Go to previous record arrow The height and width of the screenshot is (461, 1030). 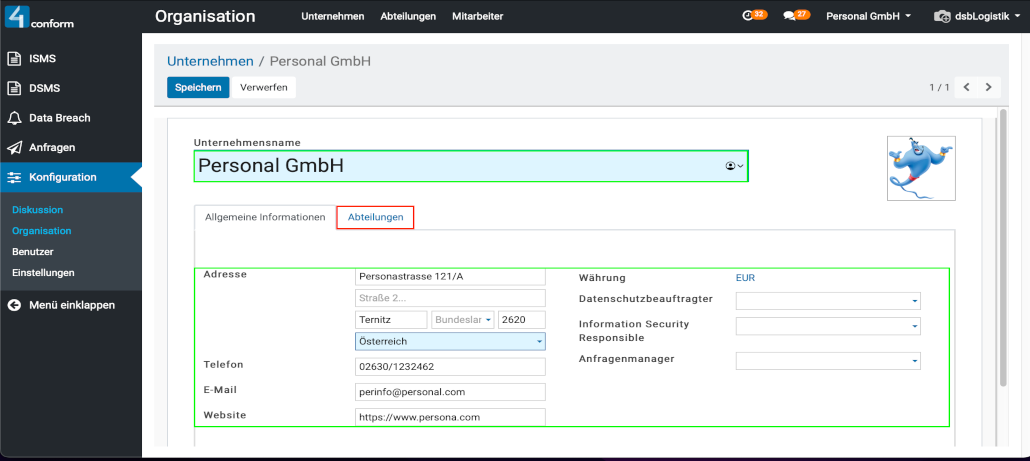coord(967,88)
